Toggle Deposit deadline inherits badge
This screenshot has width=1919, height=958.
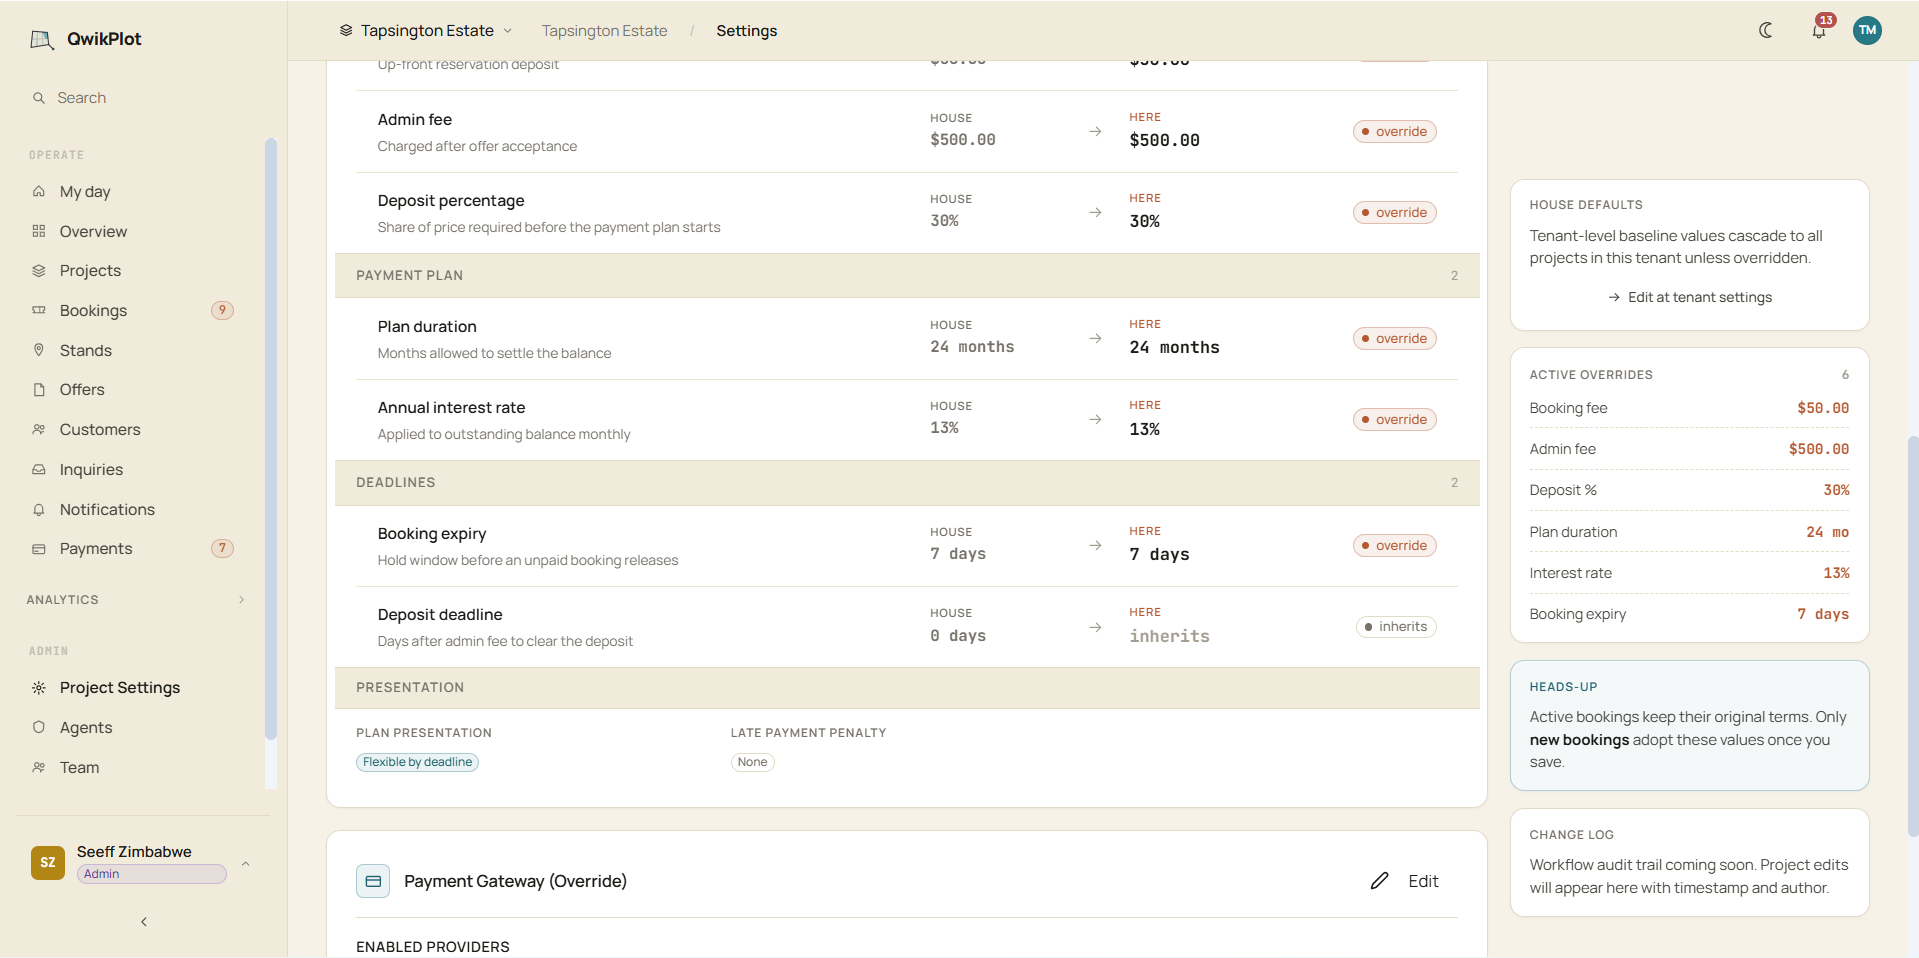point(1396,627)
